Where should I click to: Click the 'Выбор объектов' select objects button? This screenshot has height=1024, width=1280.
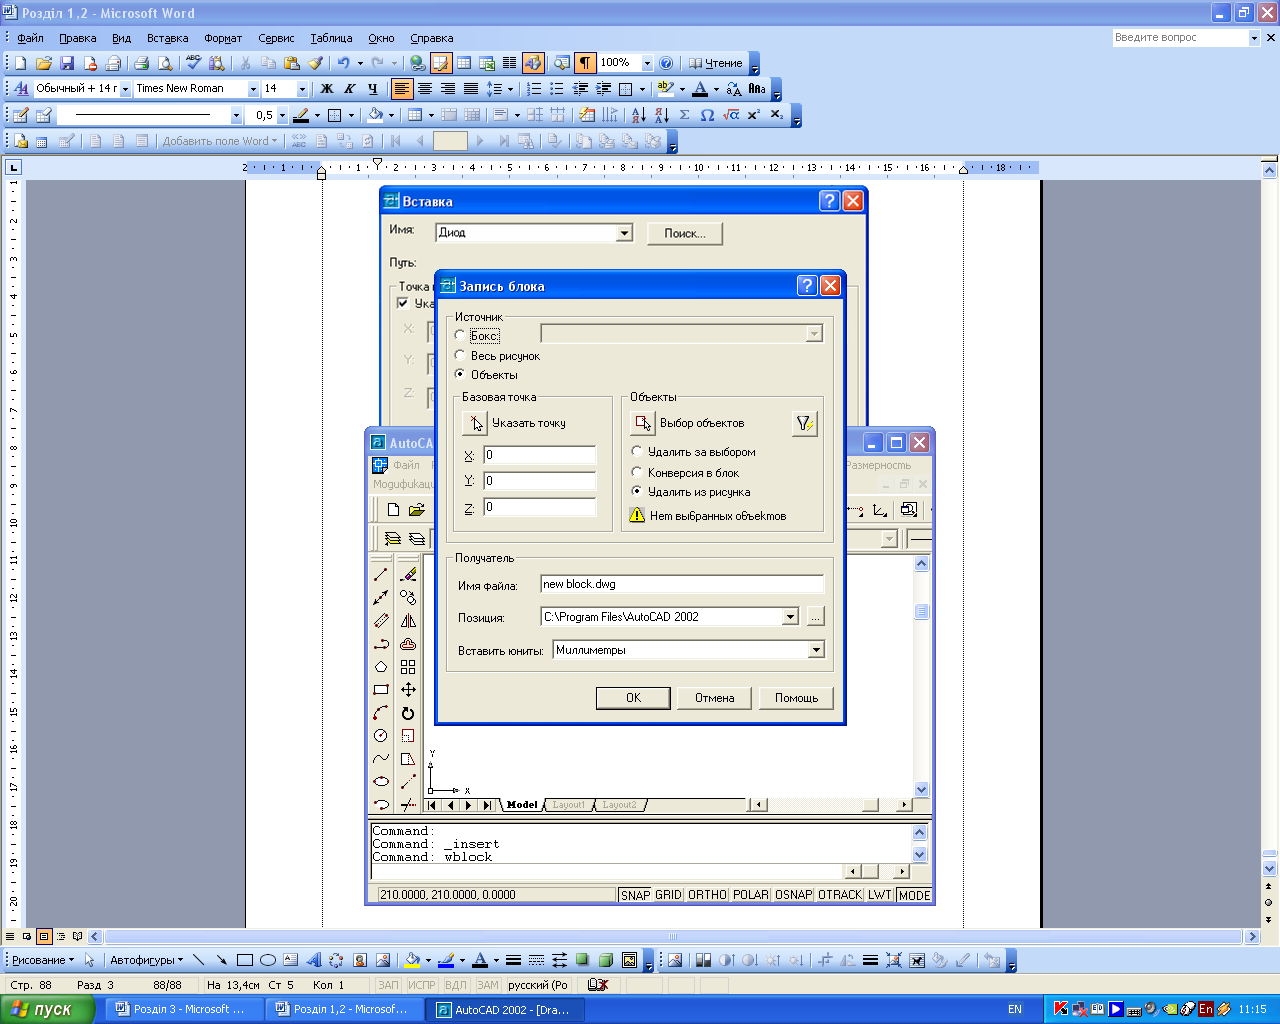643,423
